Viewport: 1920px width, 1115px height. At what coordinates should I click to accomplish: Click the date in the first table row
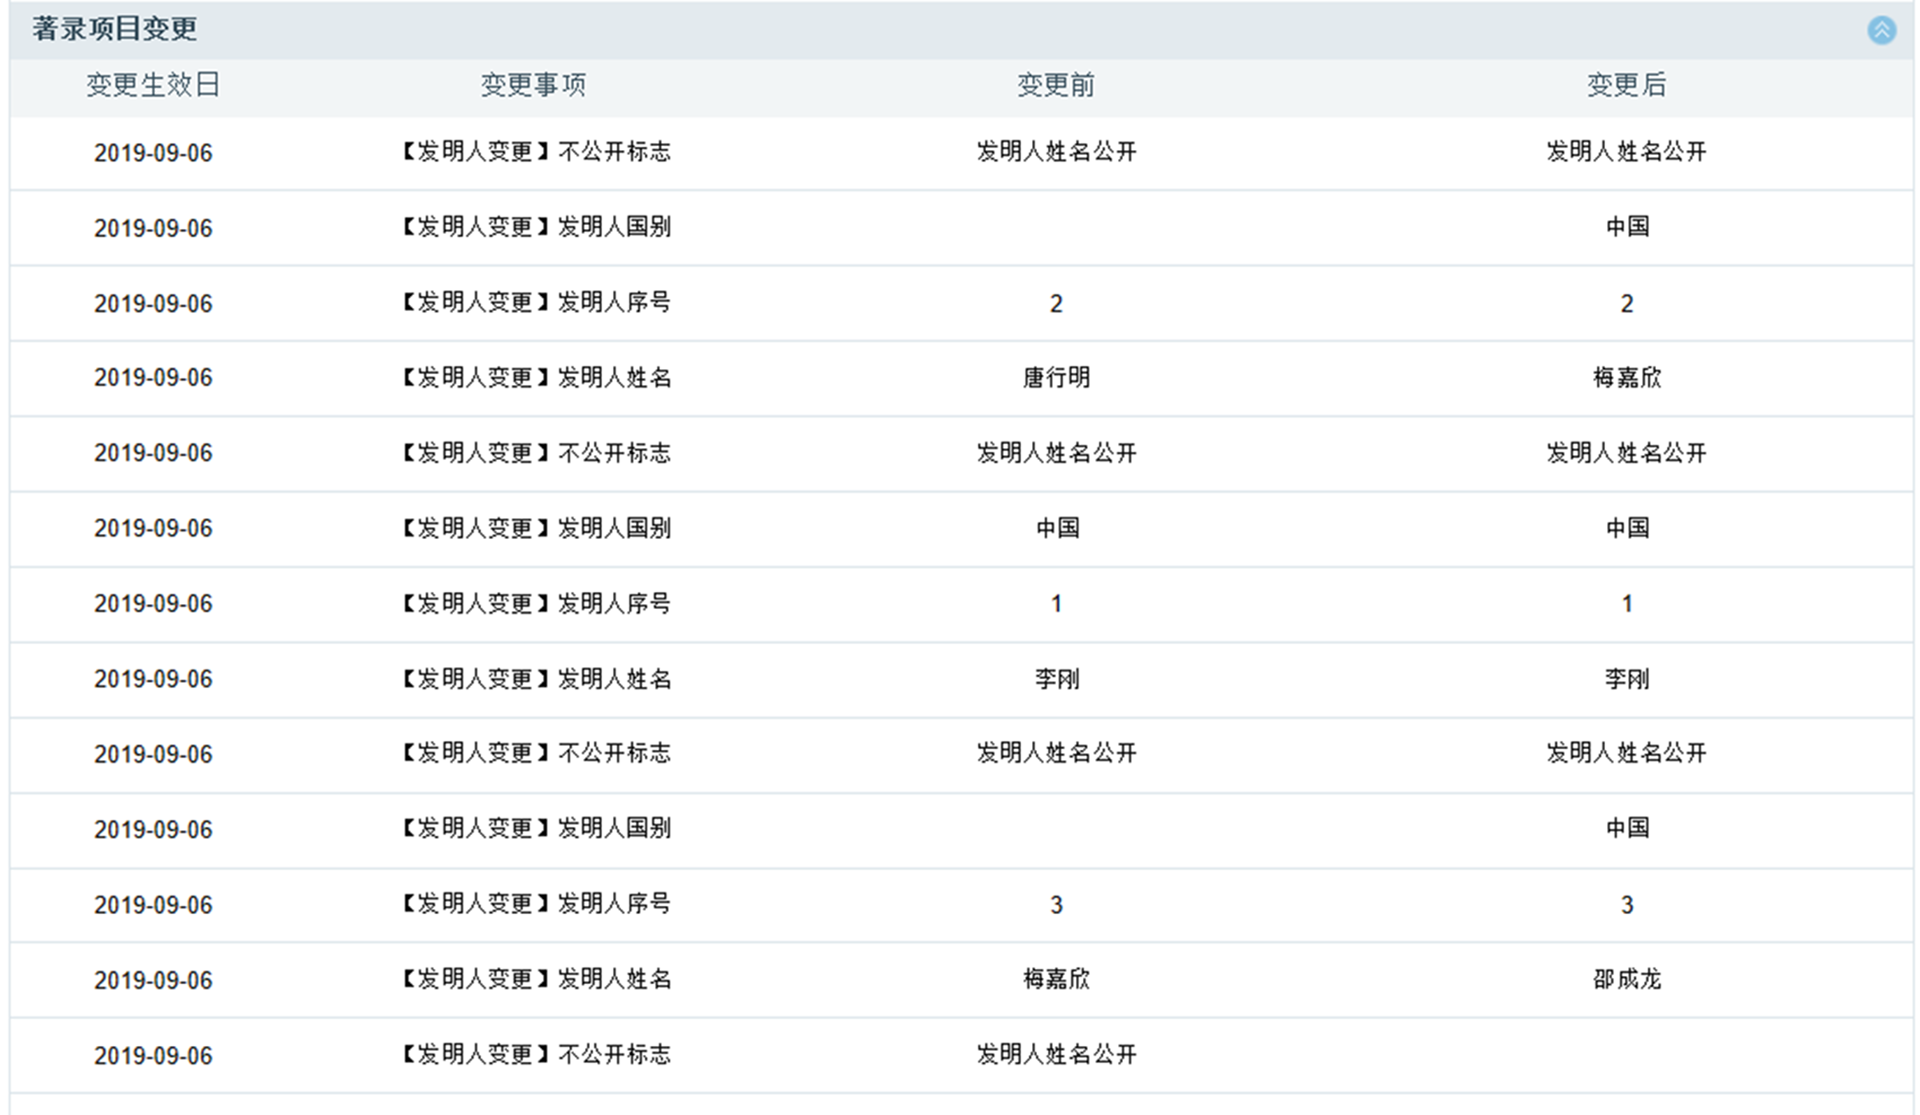click(x=153, y=153)
